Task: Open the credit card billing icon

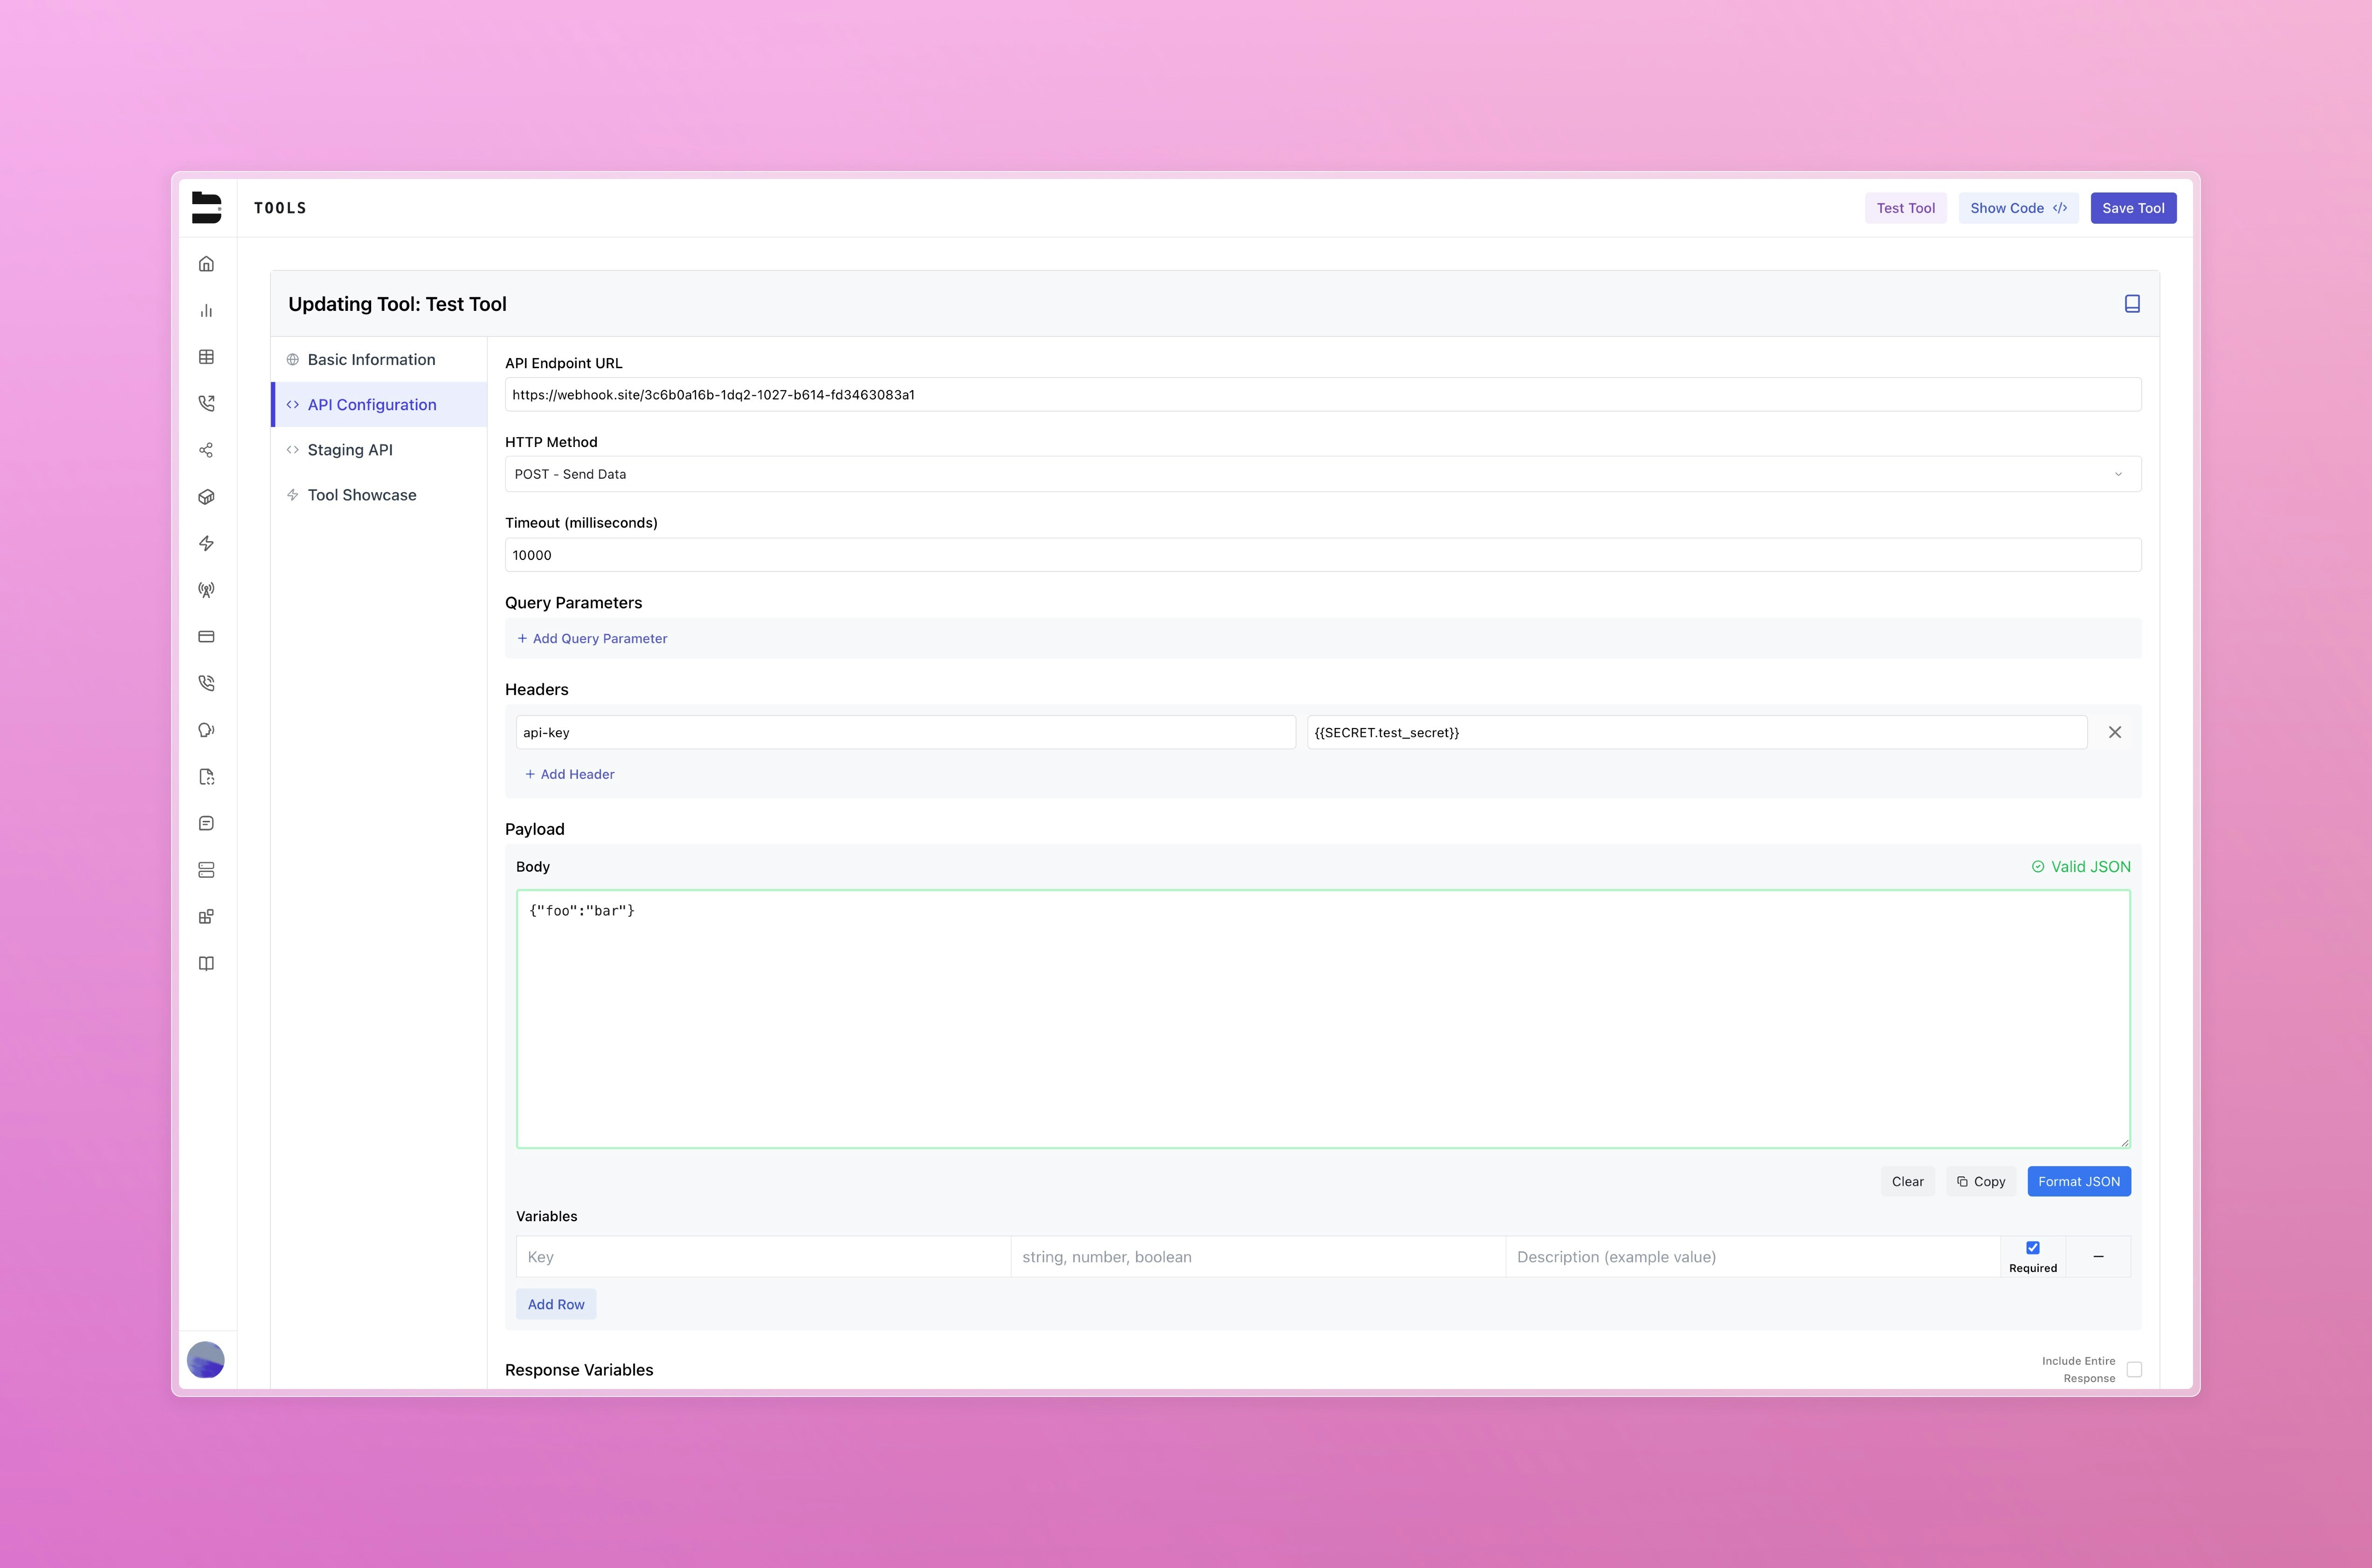Action: (206, 637)
